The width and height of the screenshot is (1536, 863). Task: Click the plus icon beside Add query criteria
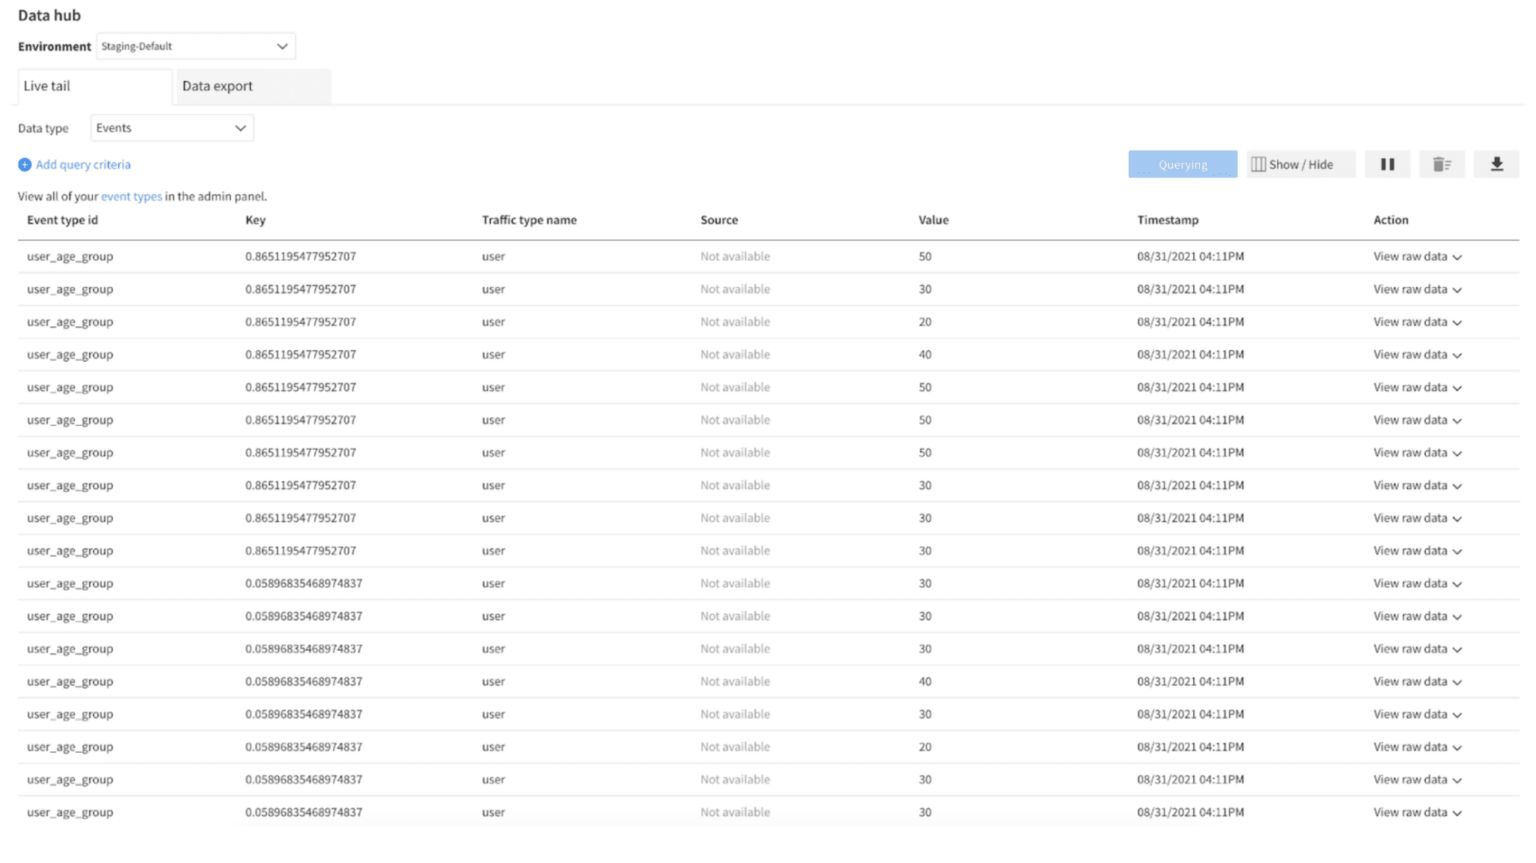[x=25, y=165]
